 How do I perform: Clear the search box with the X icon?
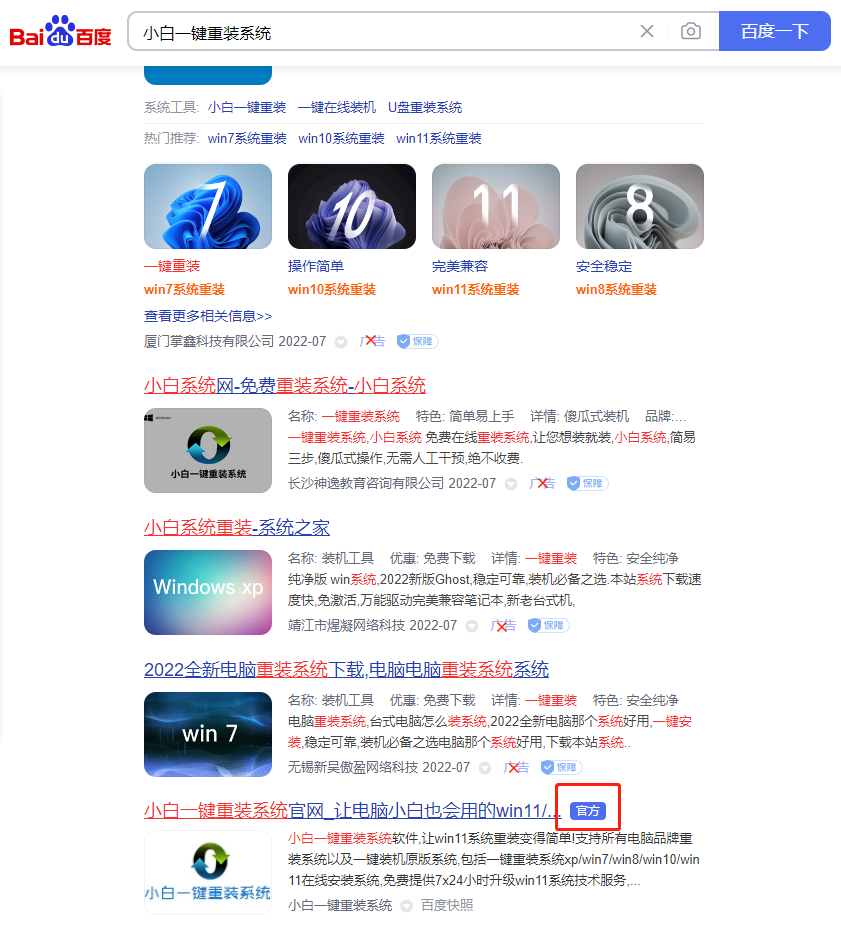(646, 31)
